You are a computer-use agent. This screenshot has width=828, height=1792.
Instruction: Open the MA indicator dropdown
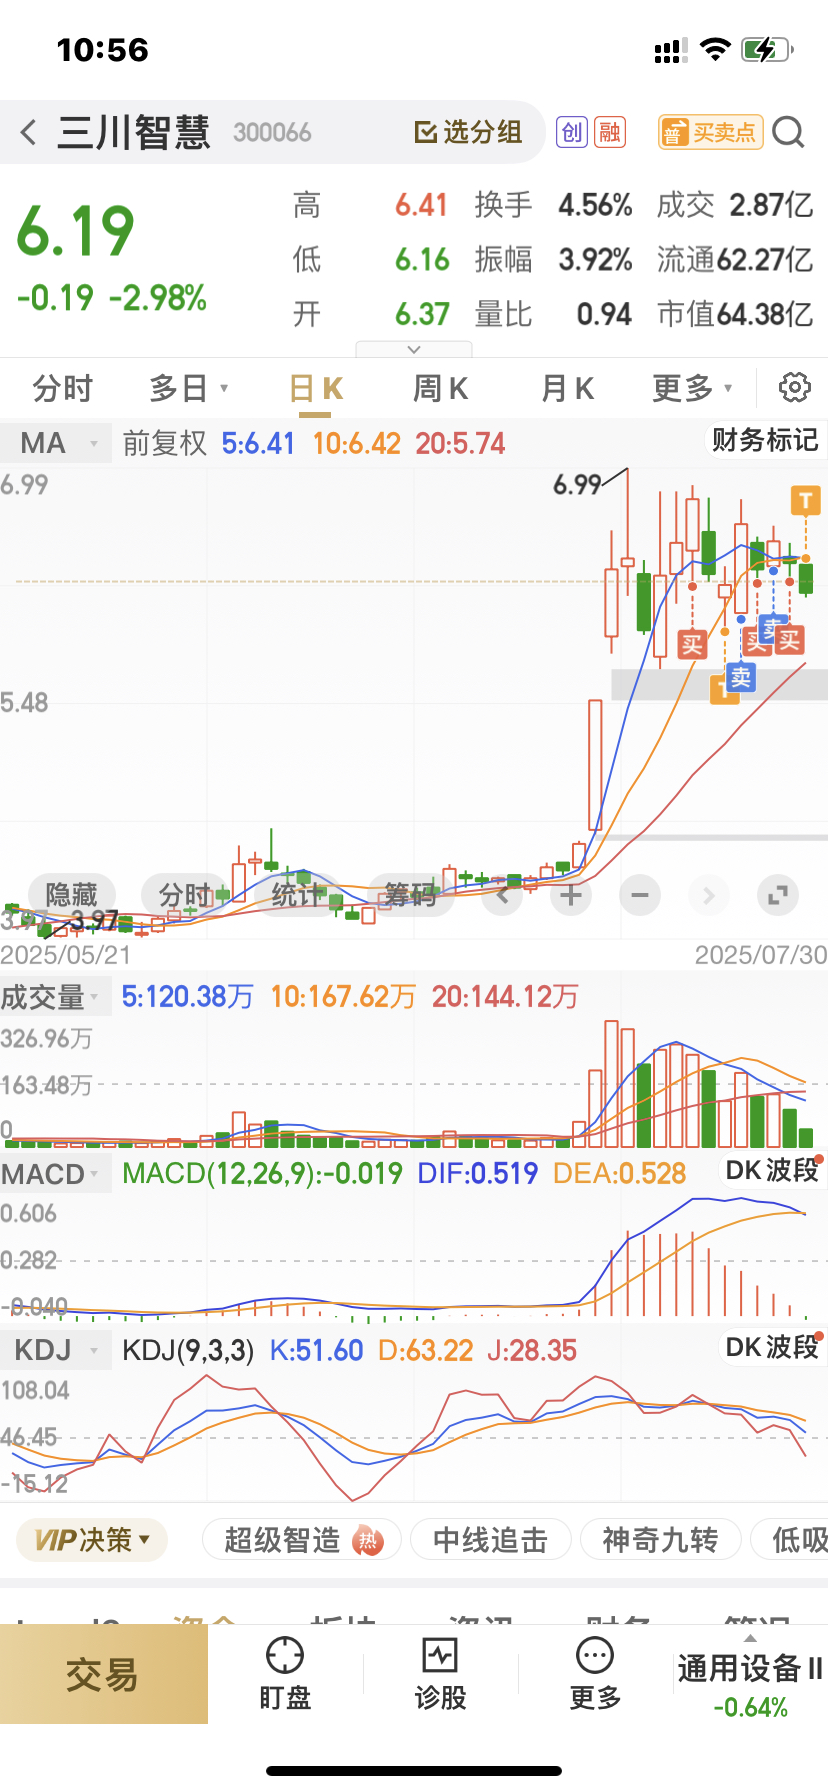[55, 443]
